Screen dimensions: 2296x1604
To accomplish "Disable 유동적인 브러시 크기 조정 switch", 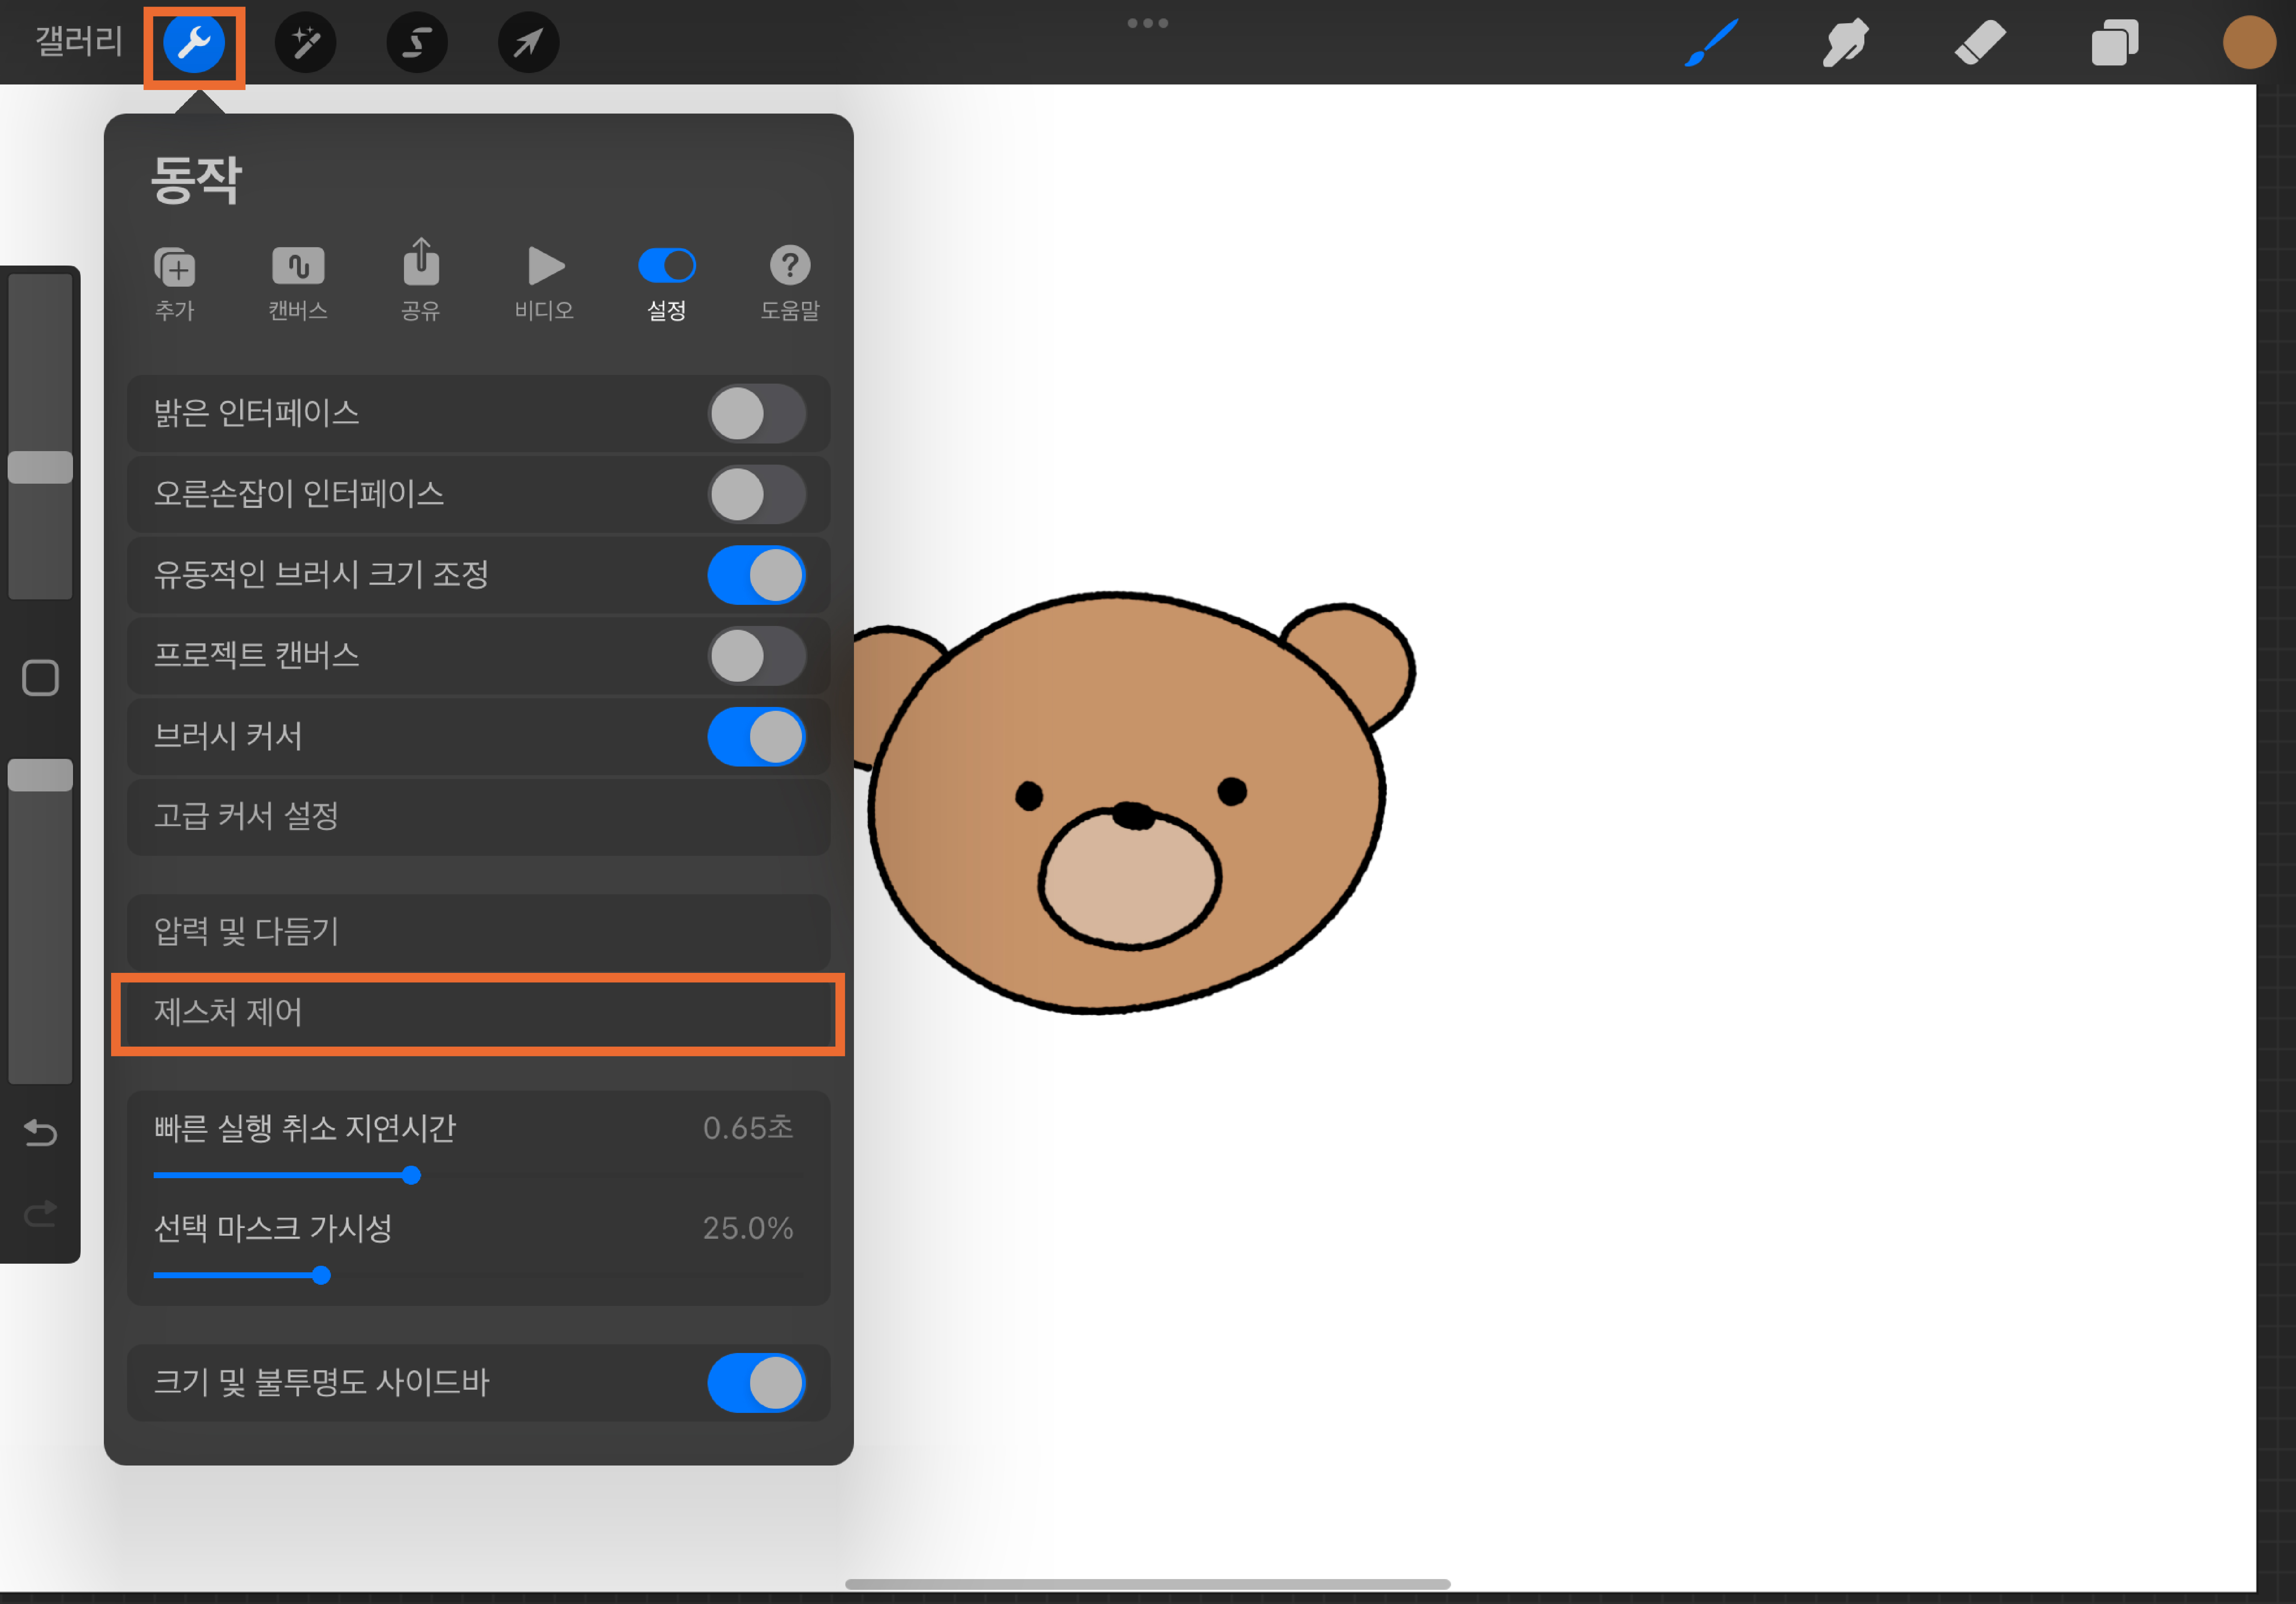I will (757, 575).
